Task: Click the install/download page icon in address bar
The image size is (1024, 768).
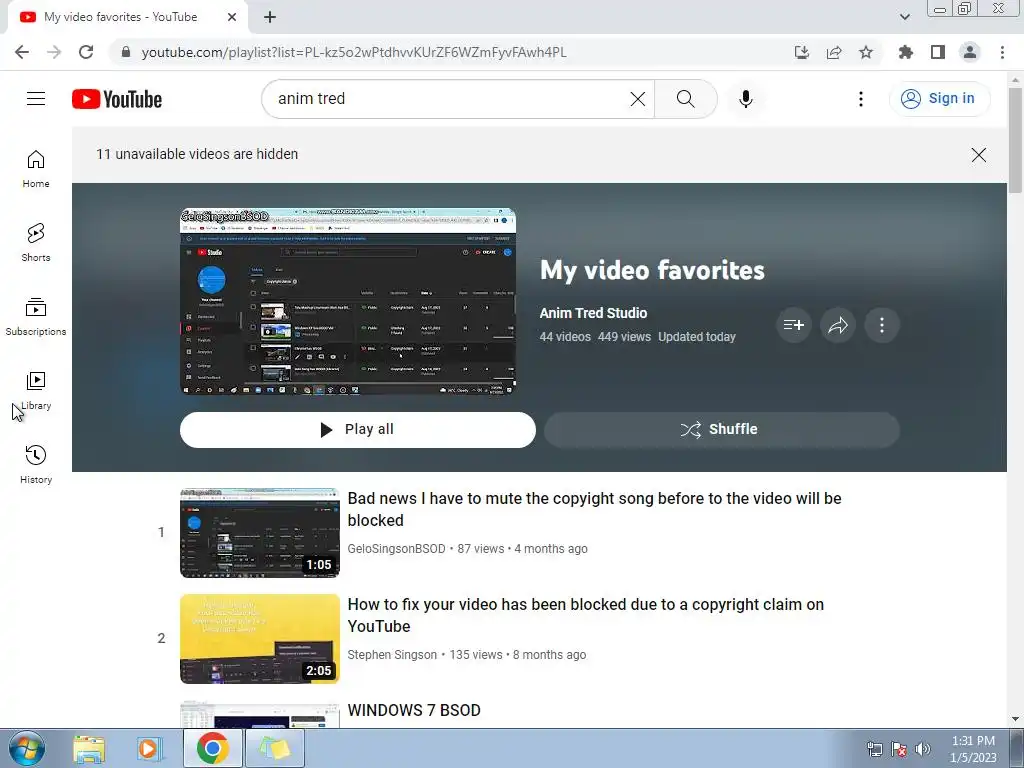Action: tap(801, 52)
